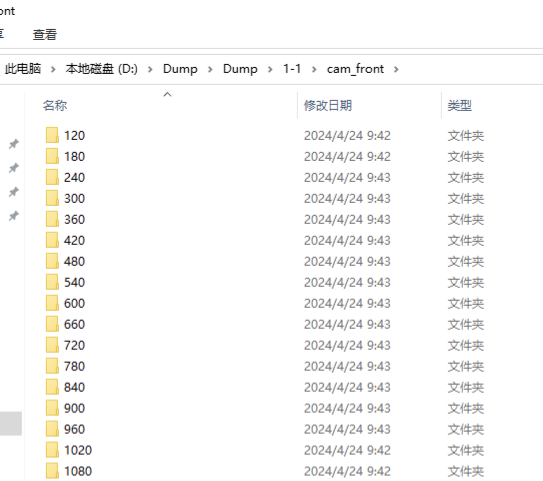Screen dimensions: 543x481
Task: Select the 780 folder icon
Action: [x=52, y=366]
